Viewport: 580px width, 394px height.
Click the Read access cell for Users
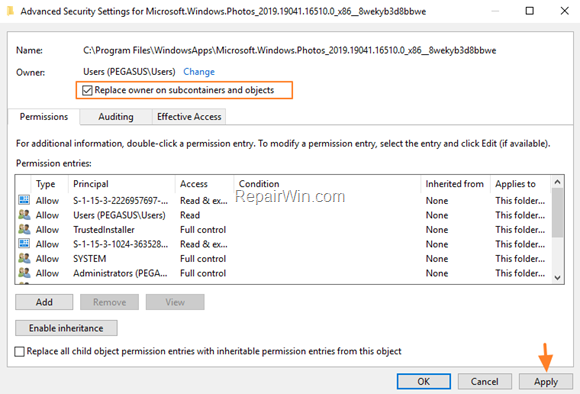(x=190, y=215)
